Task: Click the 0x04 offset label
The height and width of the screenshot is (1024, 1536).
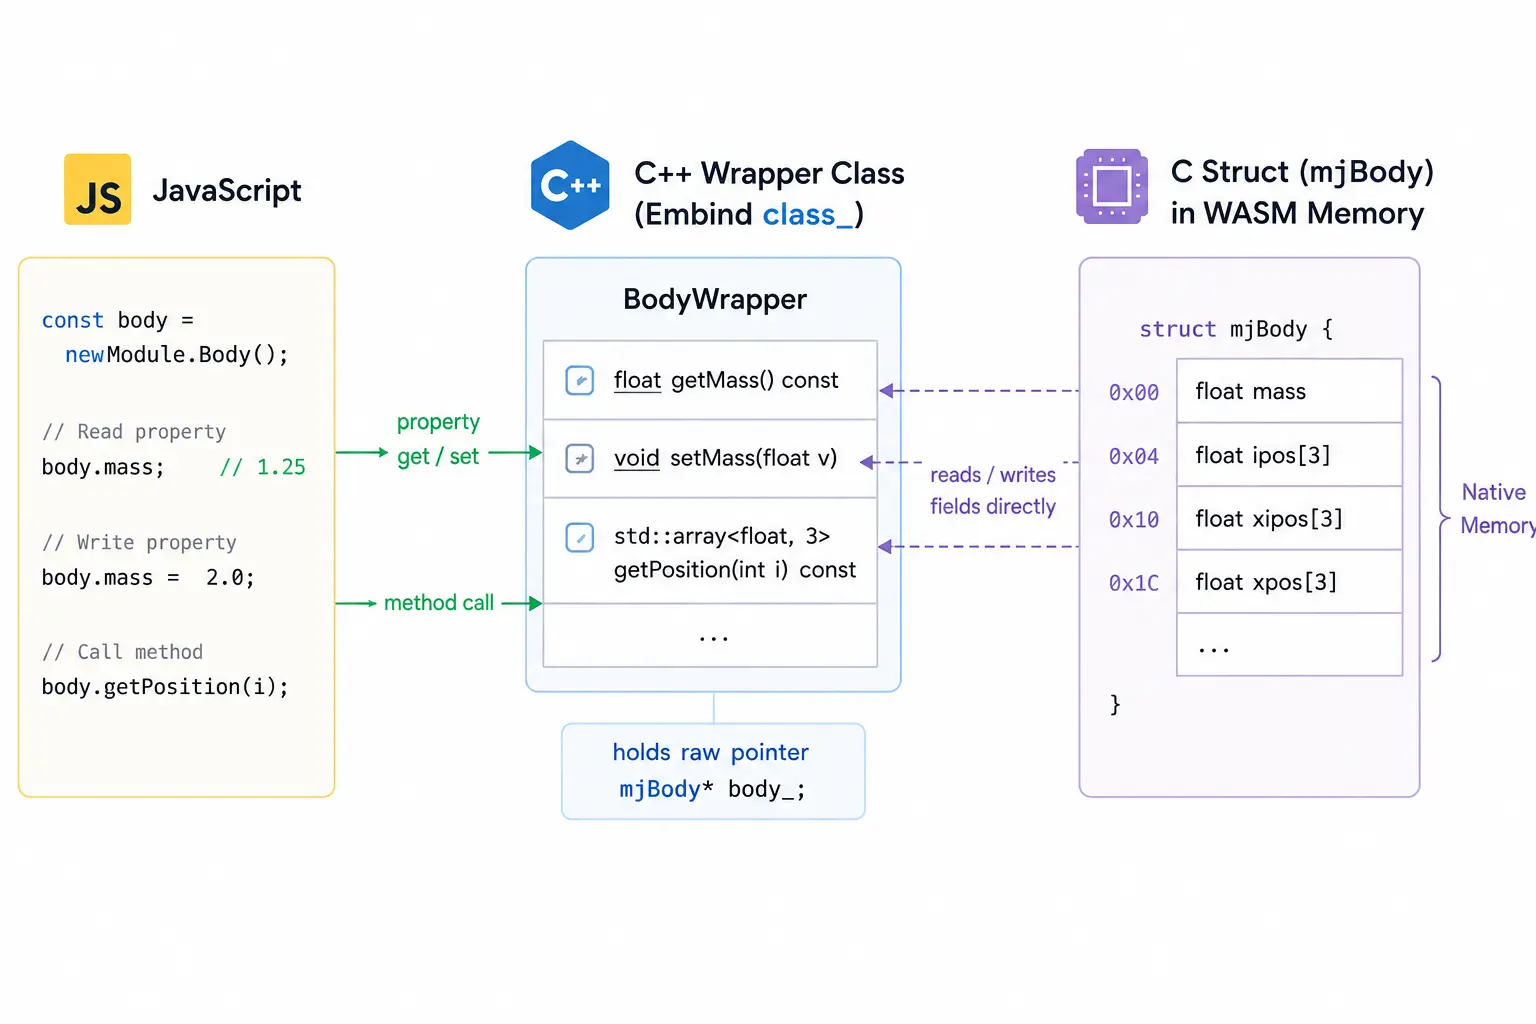Action: (x=1134, y=456)
